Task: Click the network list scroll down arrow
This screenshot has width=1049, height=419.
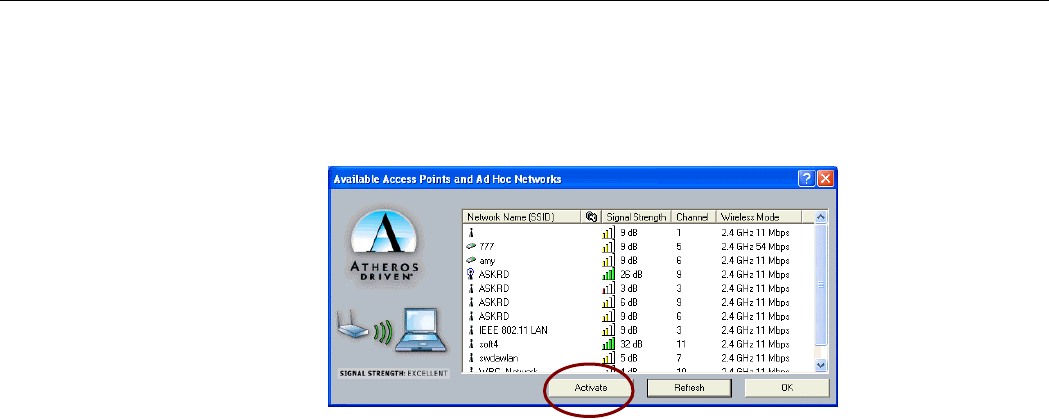Action: (x=822, y=366)
